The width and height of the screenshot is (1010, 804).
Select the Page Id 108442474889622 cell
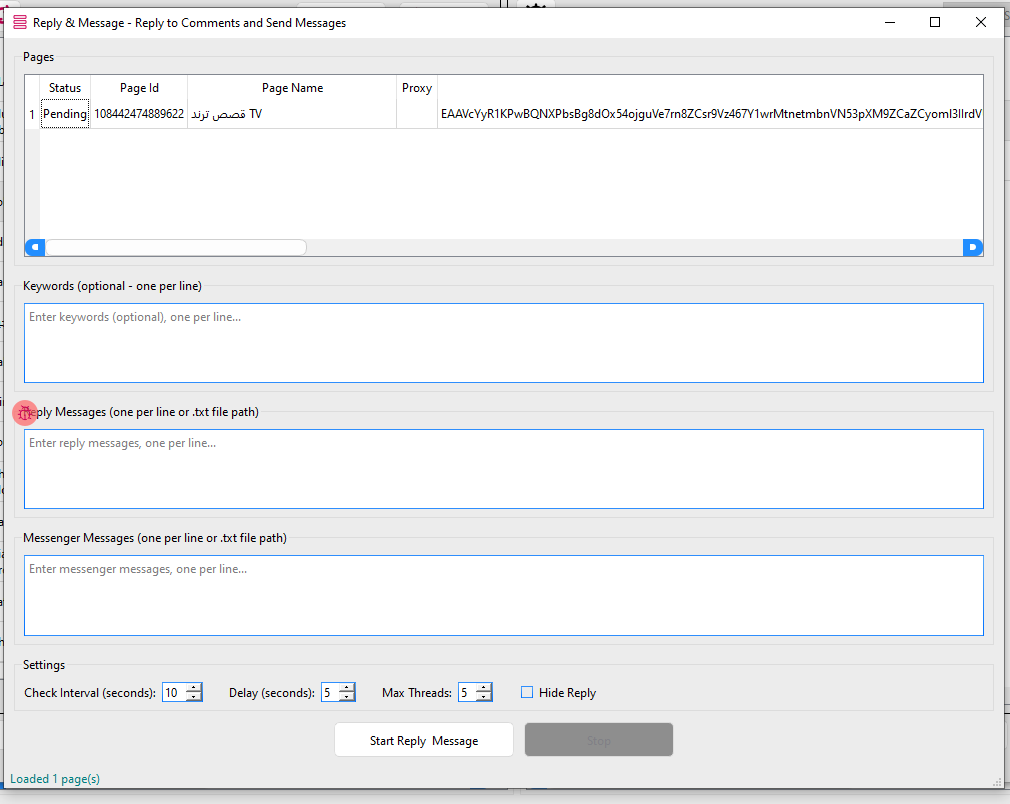138,113
